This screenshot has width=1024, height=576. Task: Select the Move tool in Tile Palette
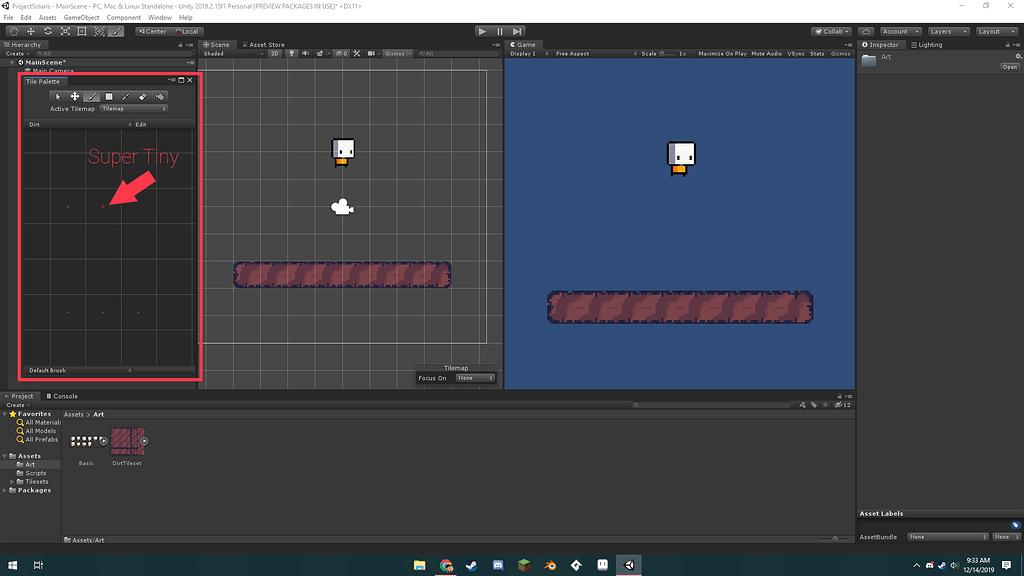point(75,96)
